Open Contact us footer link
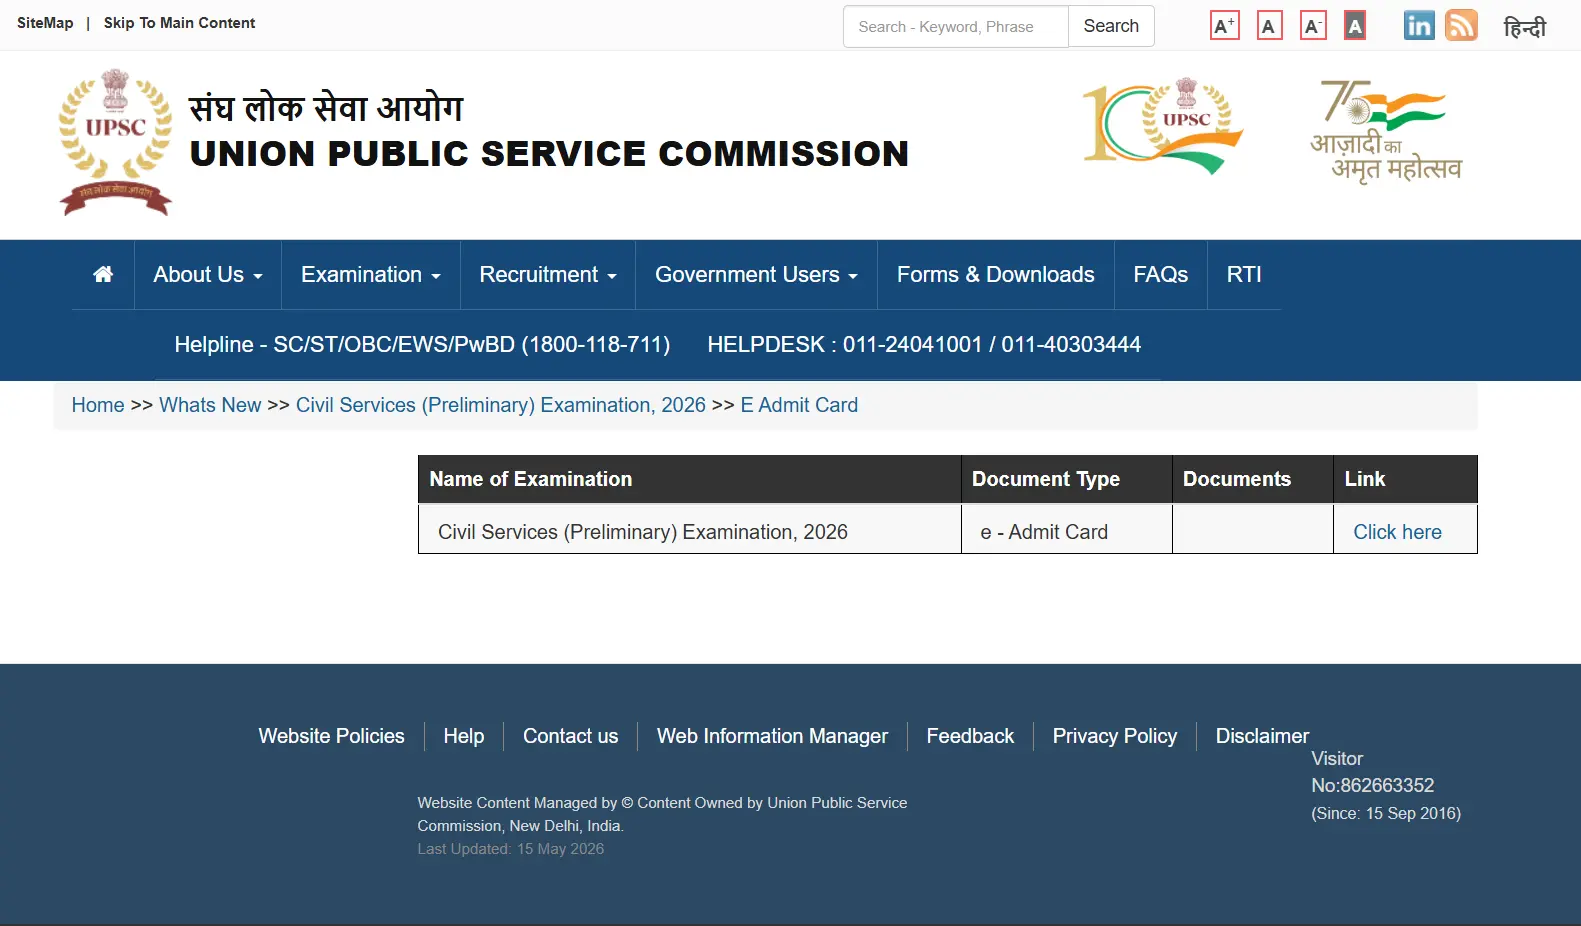Viewport: 1581px width, 926px height. pos(571,736)
